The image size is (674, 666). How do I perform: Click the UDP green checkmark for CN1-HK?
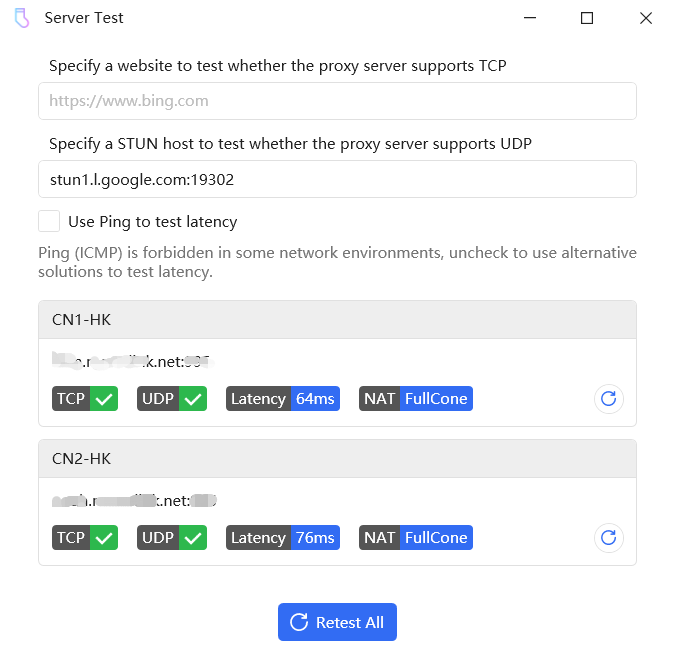pos(193,399)
